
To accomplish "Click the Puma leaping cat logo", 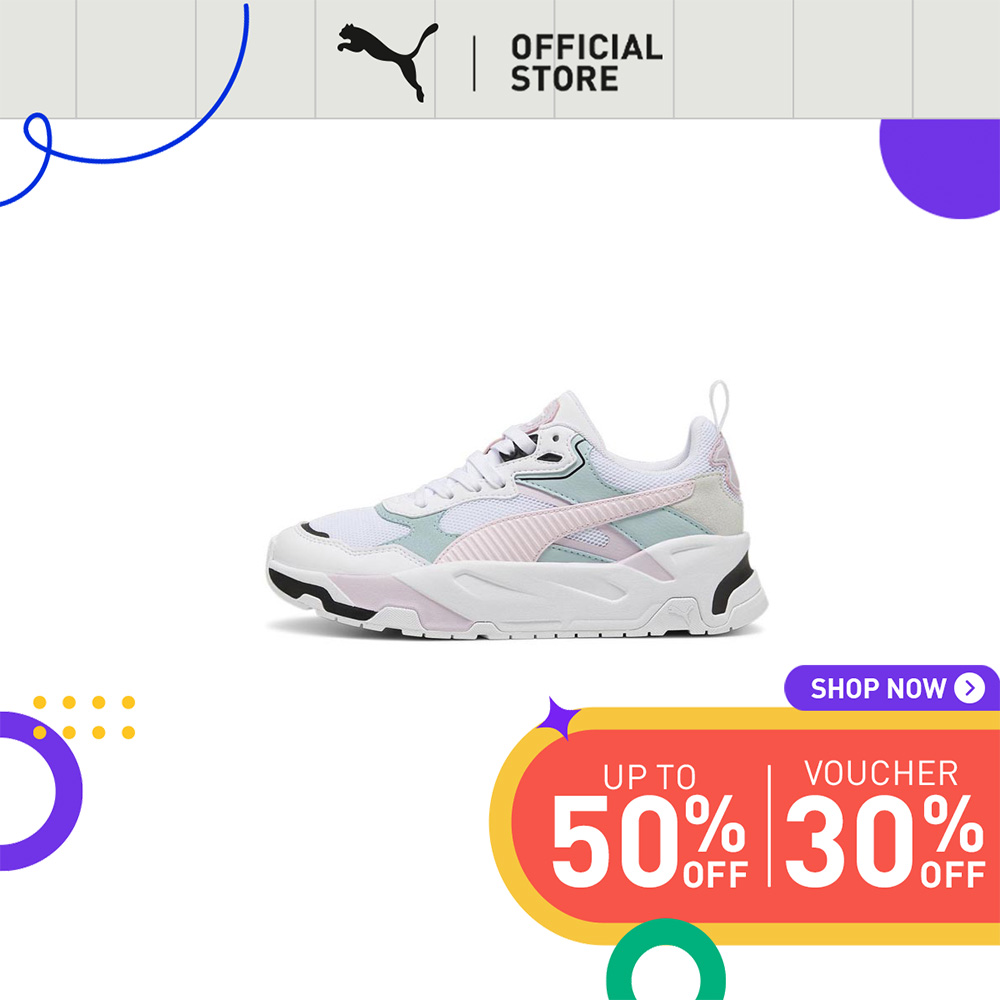I will (388, 62).
